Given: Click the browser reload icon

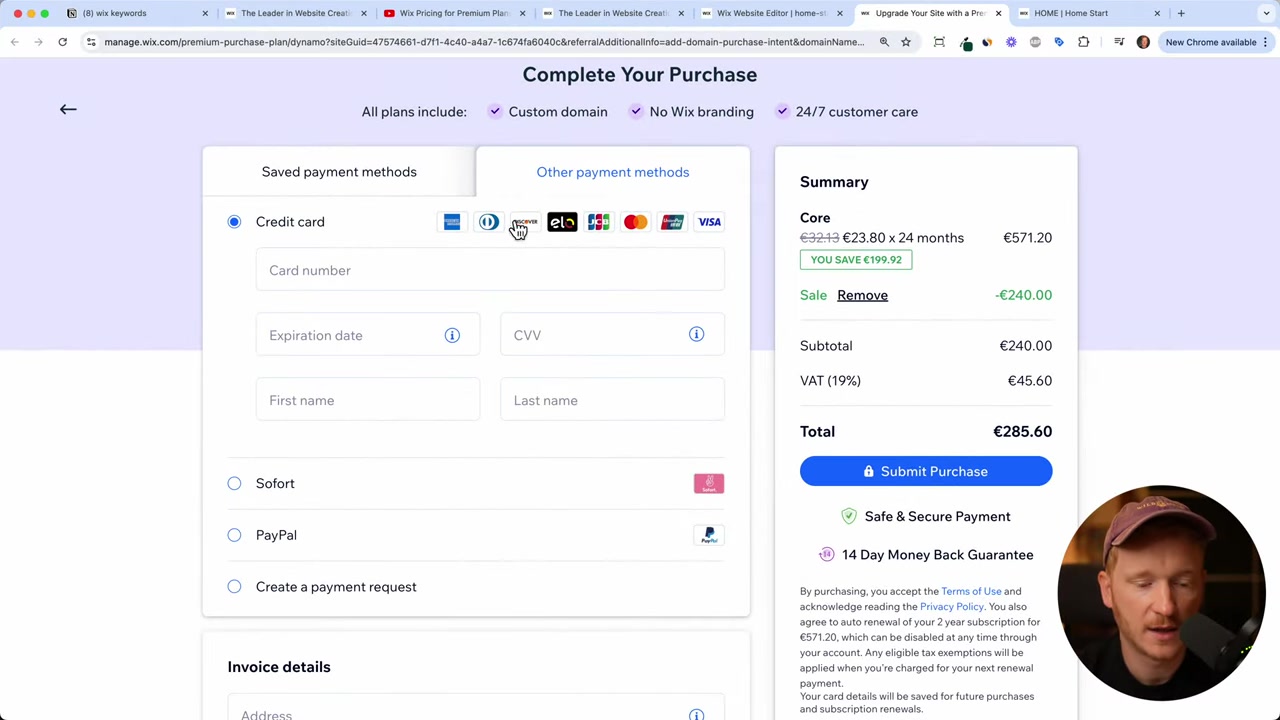Looking at the screenshot, I should click(x=62, y=42).
